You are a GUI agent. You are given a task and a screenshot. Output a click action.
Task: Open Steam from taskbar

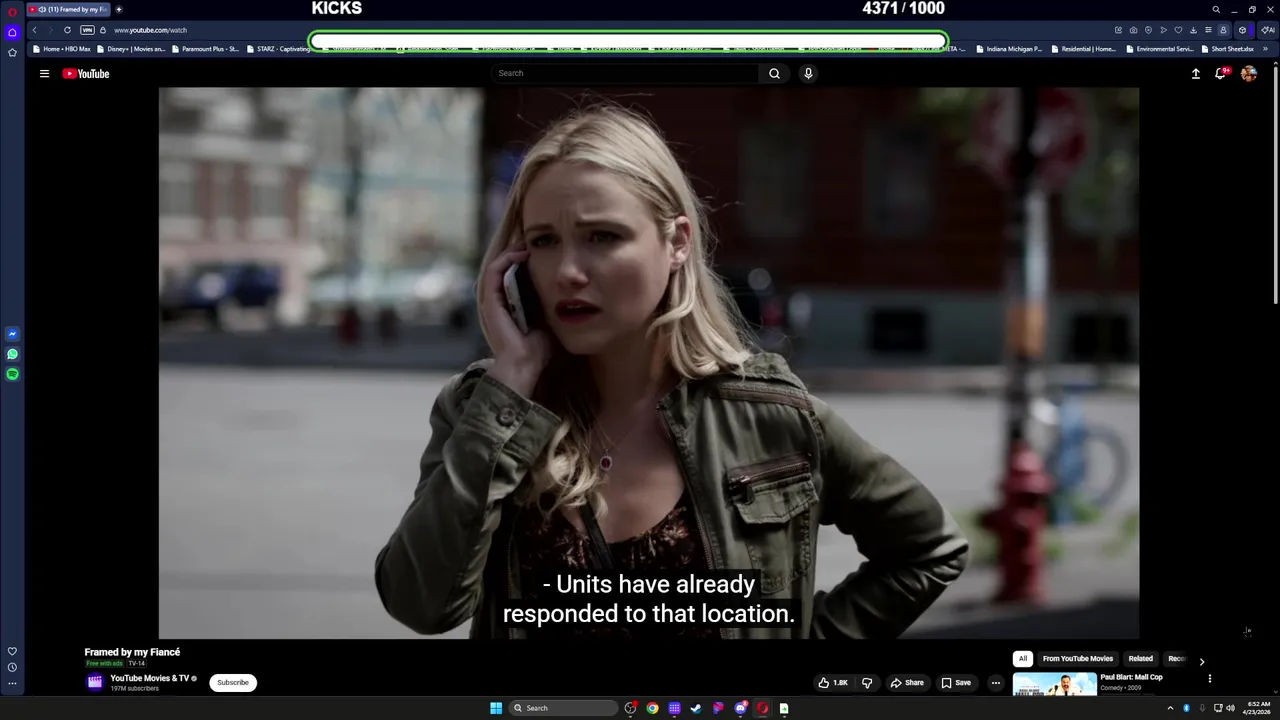pyautogui.click(x=696, y=708)
